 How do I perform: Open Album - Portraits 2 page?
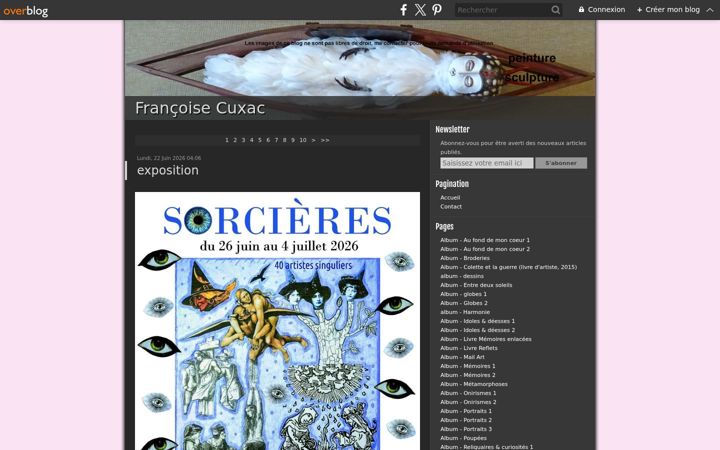point(466,420)
